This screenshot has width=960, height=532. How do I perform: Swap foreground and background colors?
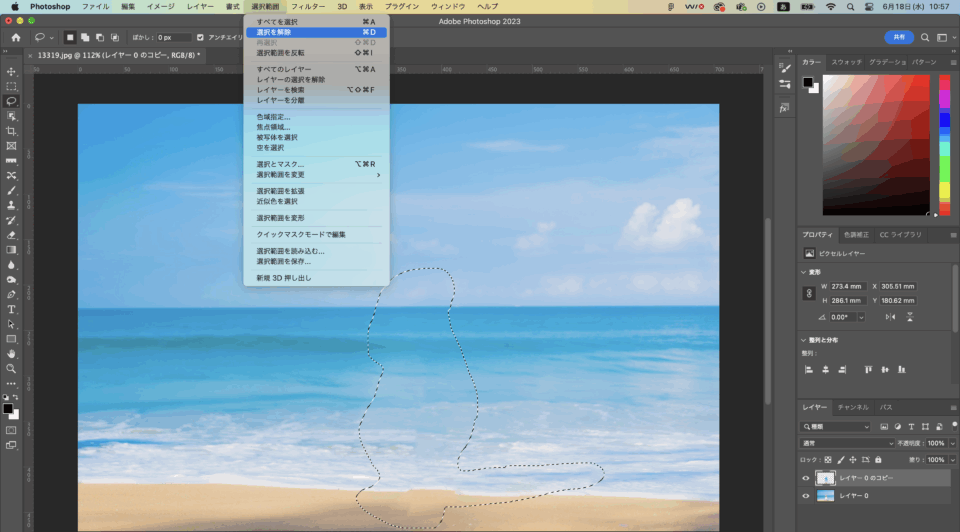tap(15, 397)
